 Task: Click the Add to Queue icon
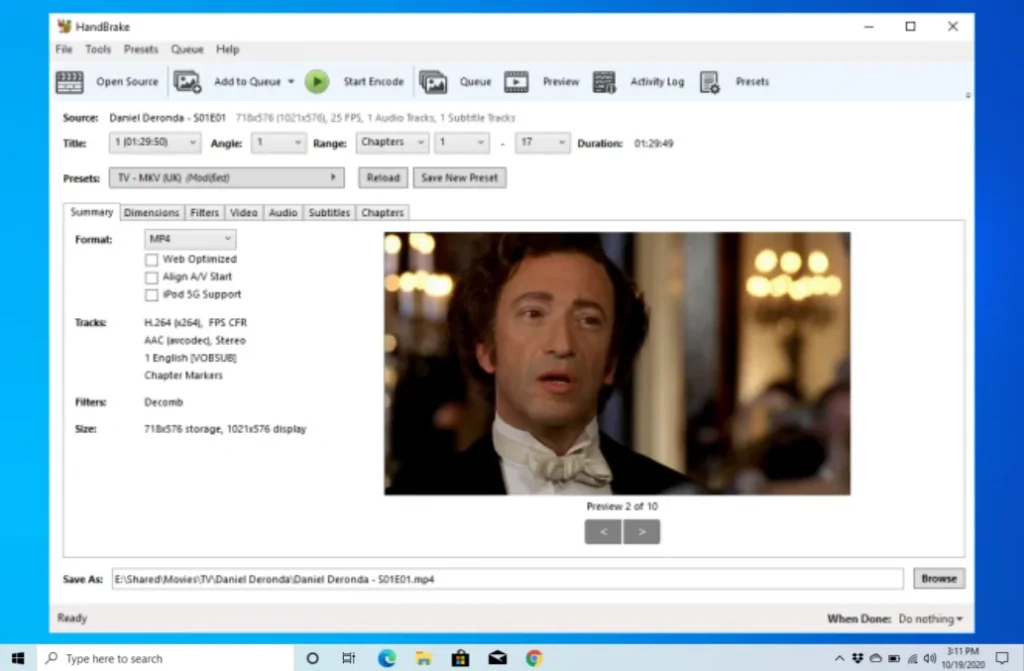(187, 81)
